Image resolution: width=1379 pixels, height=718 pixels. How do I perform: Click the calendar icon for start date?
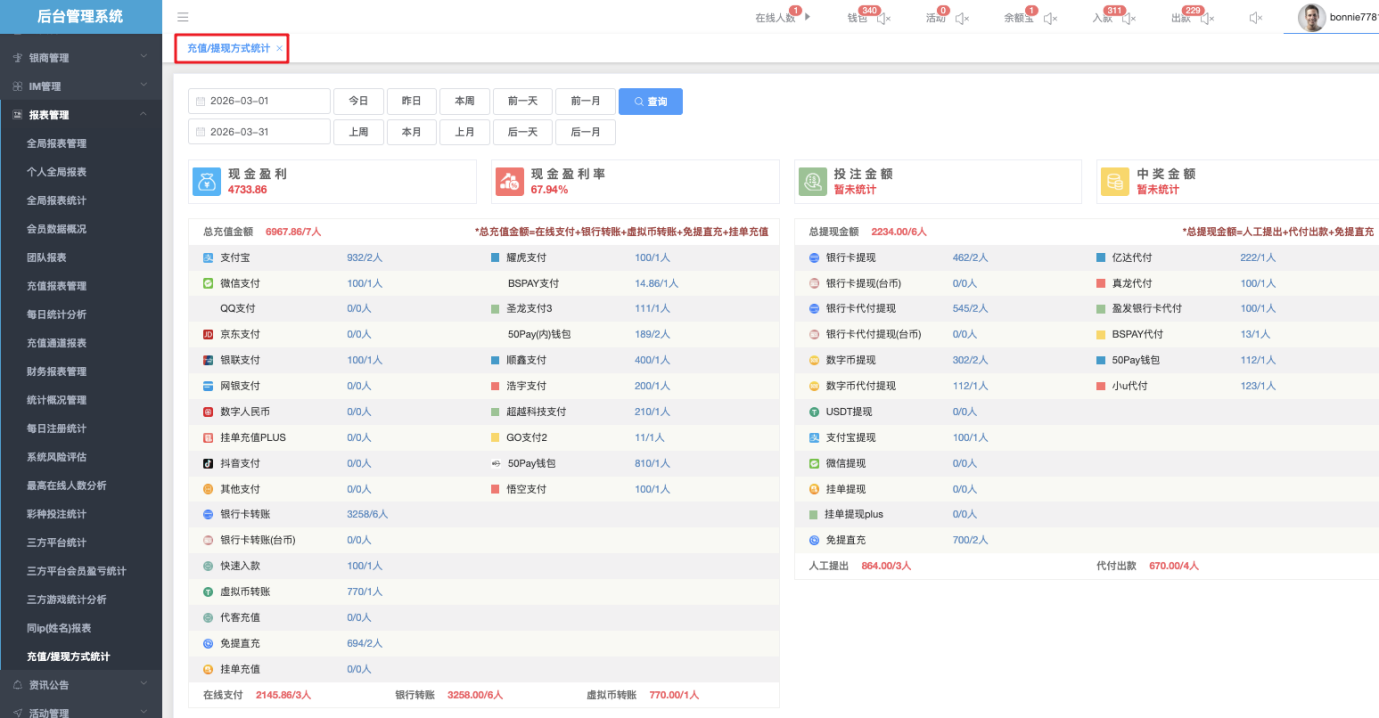[x=200, y=102]
